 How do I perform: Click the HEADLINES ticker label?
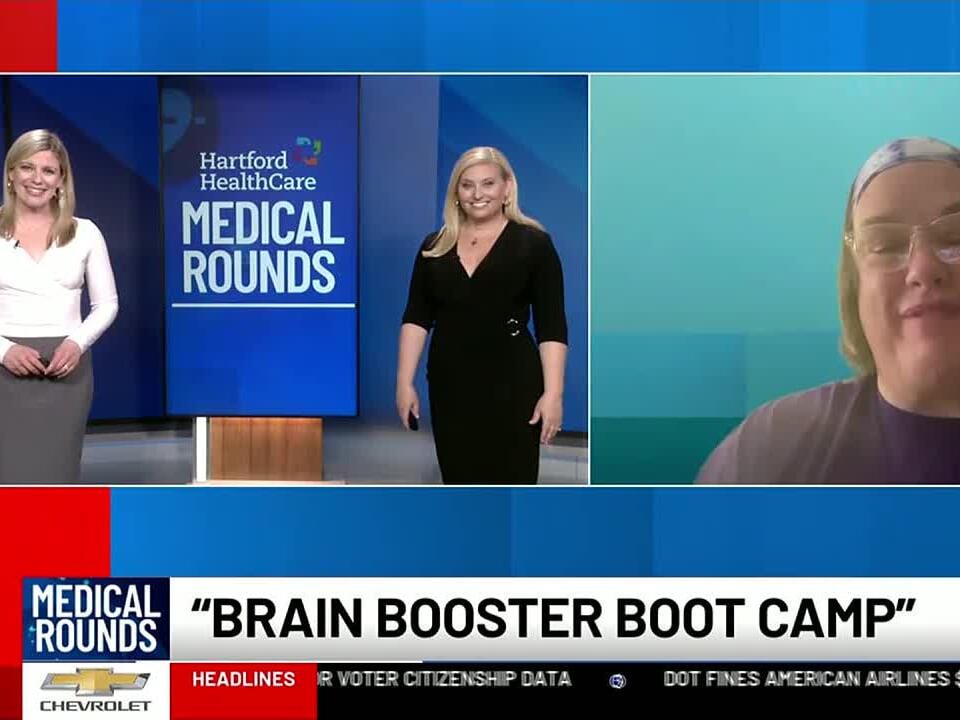pos(244,679)
